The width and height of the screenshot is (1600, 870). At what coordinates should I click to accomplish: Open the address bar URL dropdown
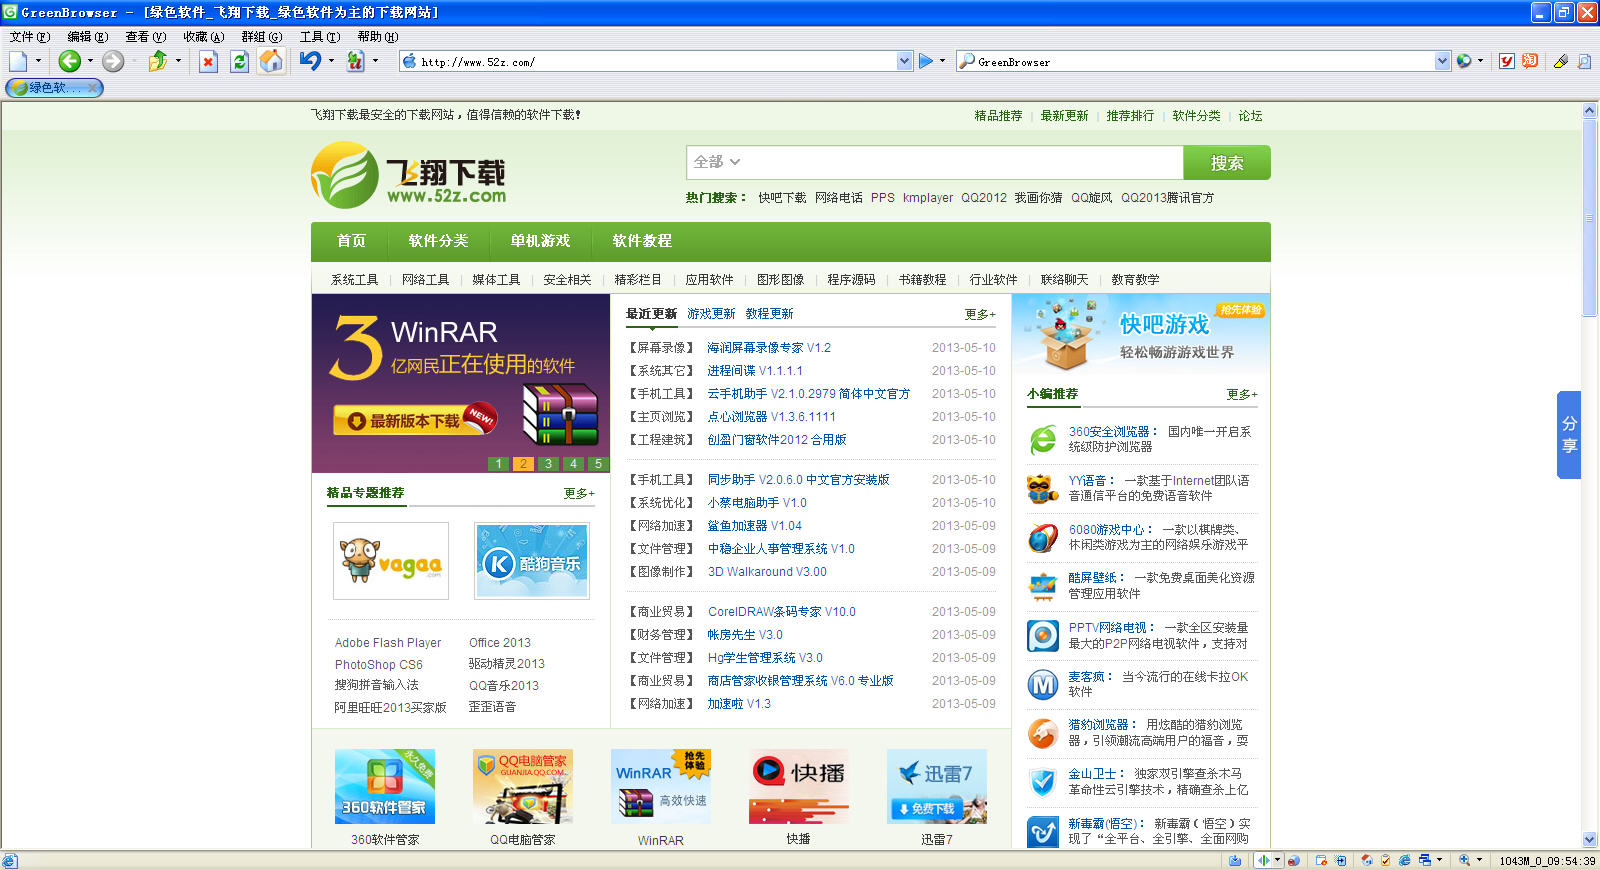(x=904, y=61)
